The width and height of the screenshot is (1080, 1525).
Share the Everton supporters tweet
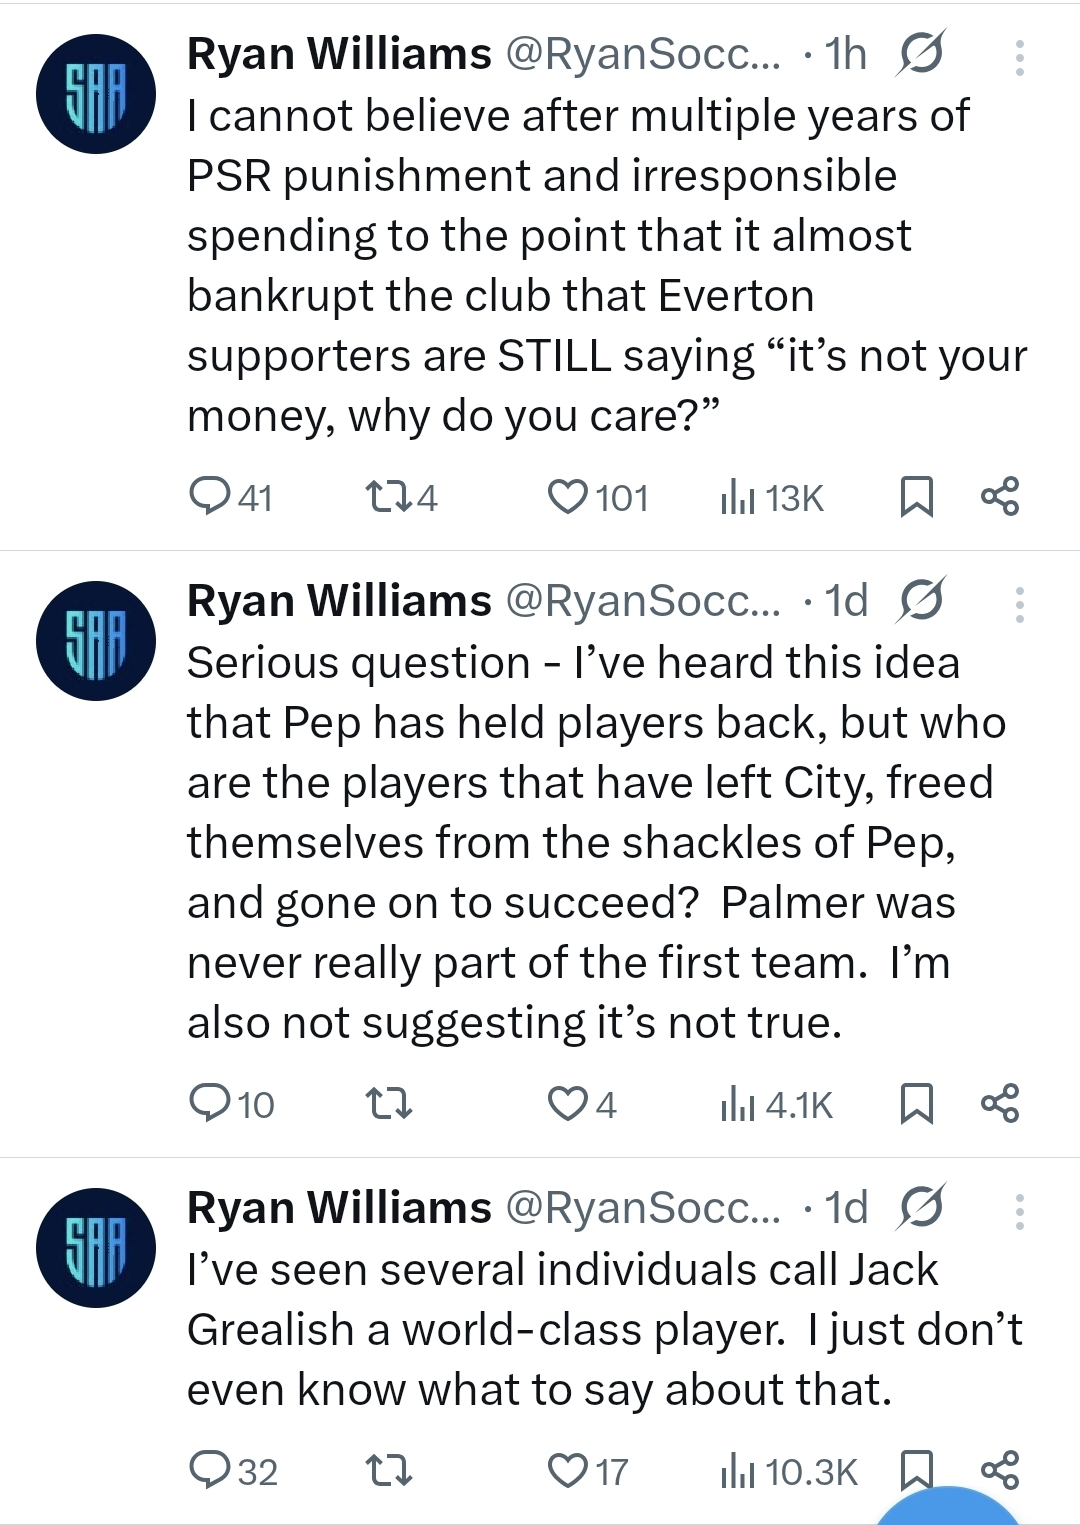999,496
